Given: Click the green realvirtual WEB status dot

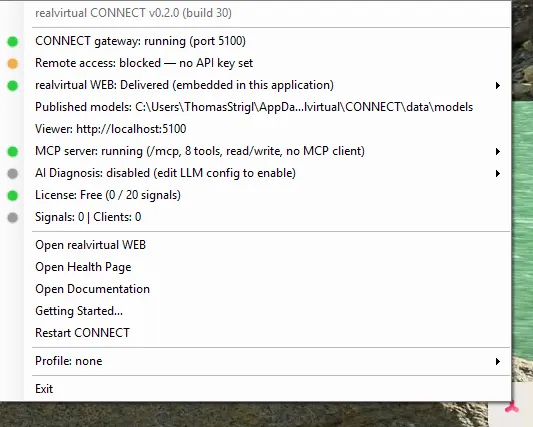Looking at the screenshot, I should tap(13, 86).
